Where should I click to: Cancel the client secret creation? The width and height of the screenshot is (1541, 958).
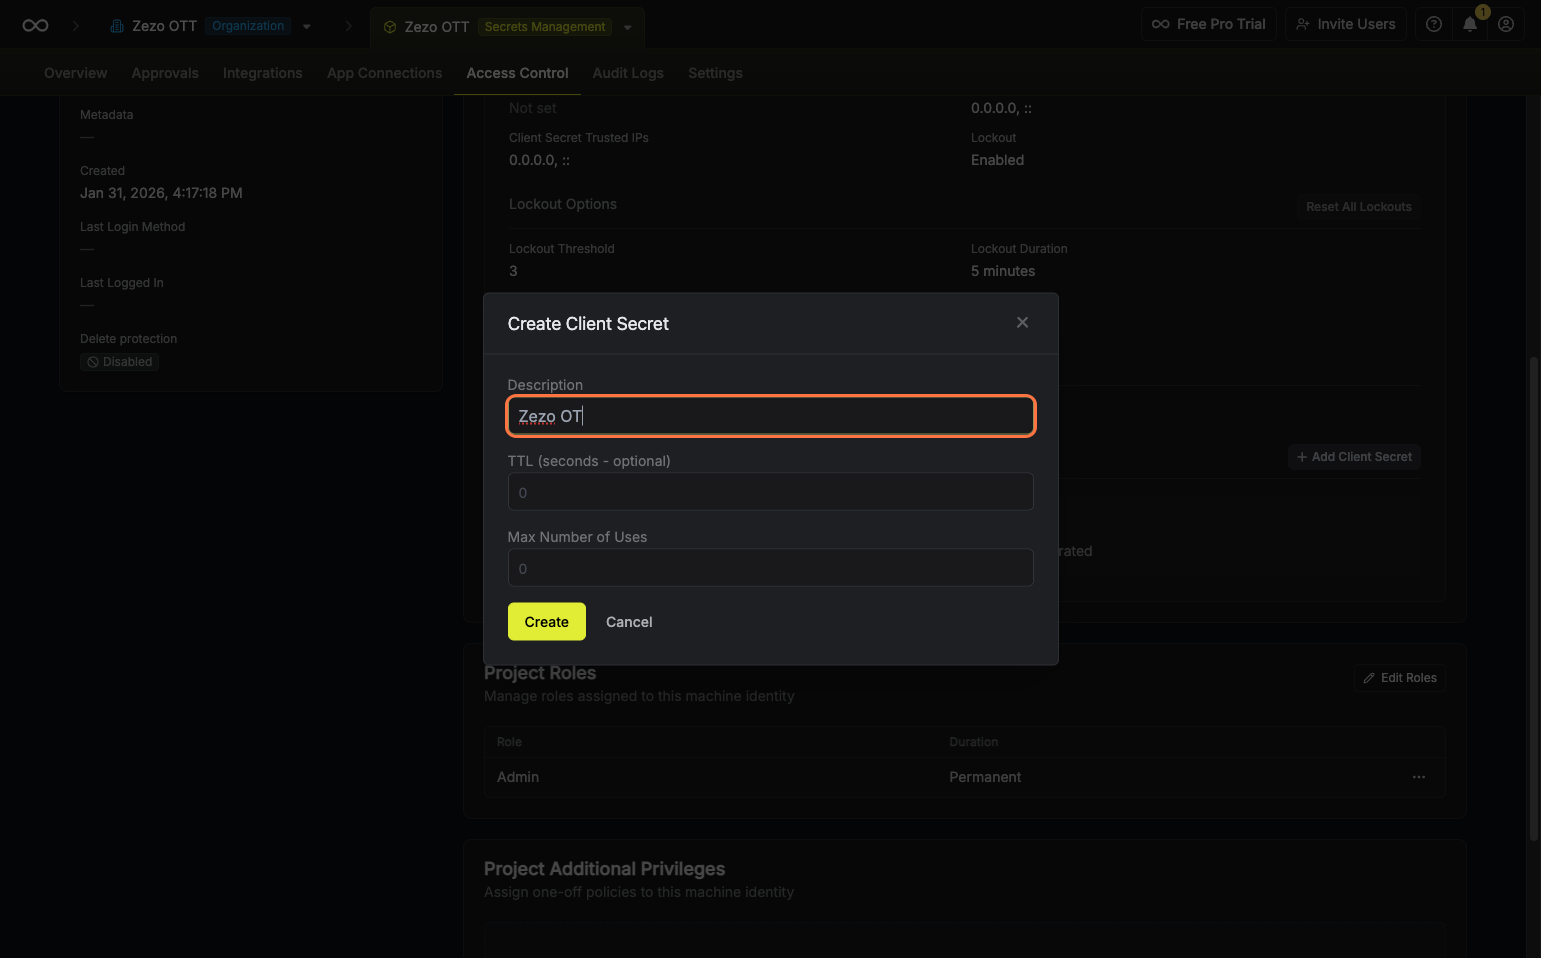coord(629,622)
